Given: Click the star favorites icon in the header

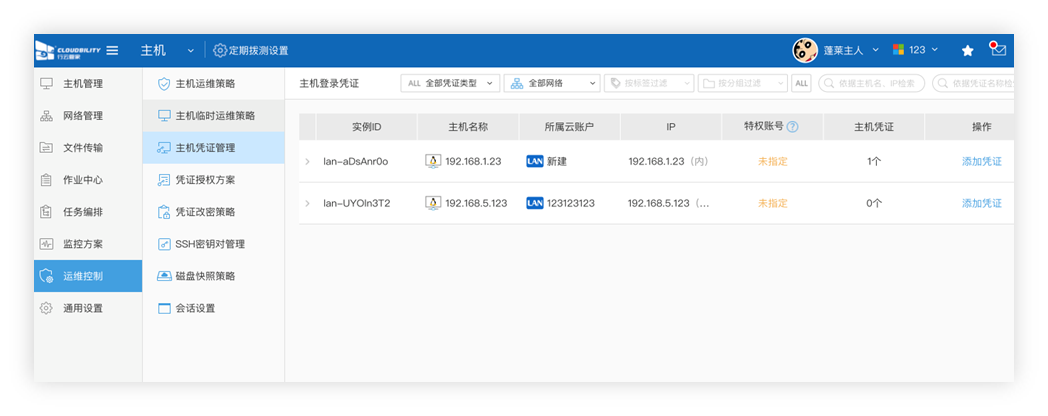Looking at the screenshot, I should point(967,50).
